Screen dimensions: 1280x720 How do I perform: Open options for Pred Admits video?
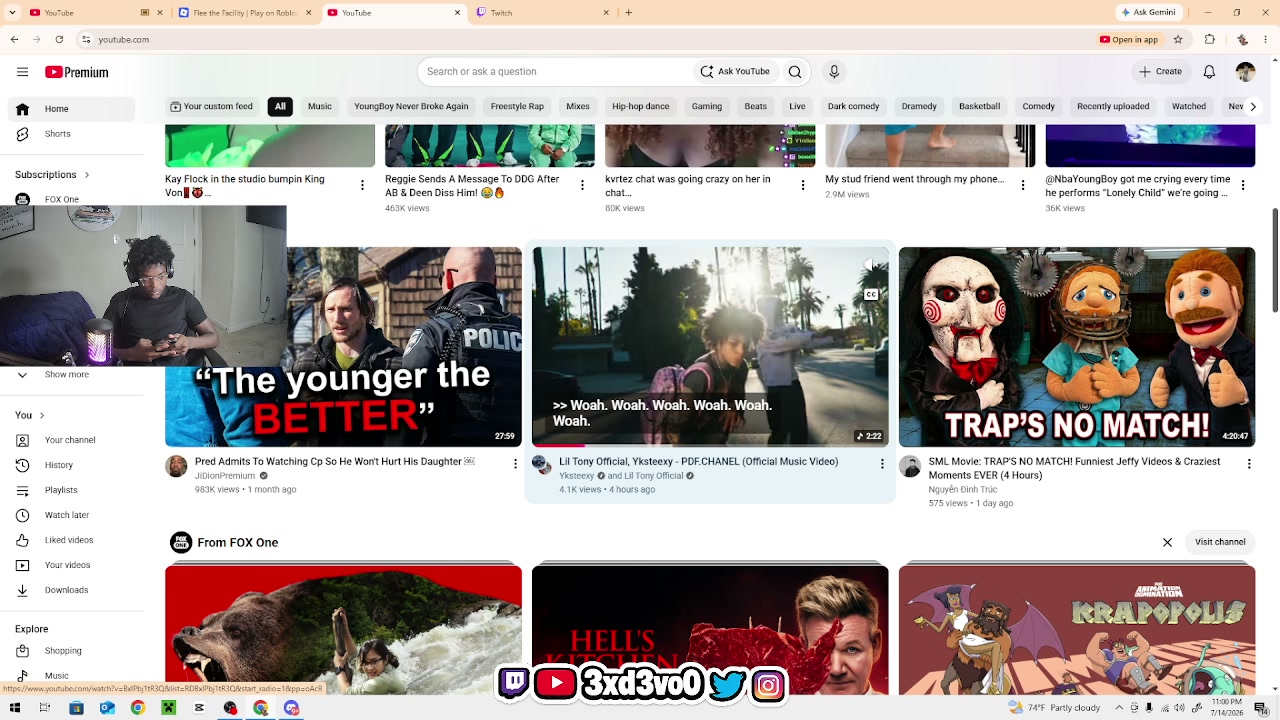515,464
